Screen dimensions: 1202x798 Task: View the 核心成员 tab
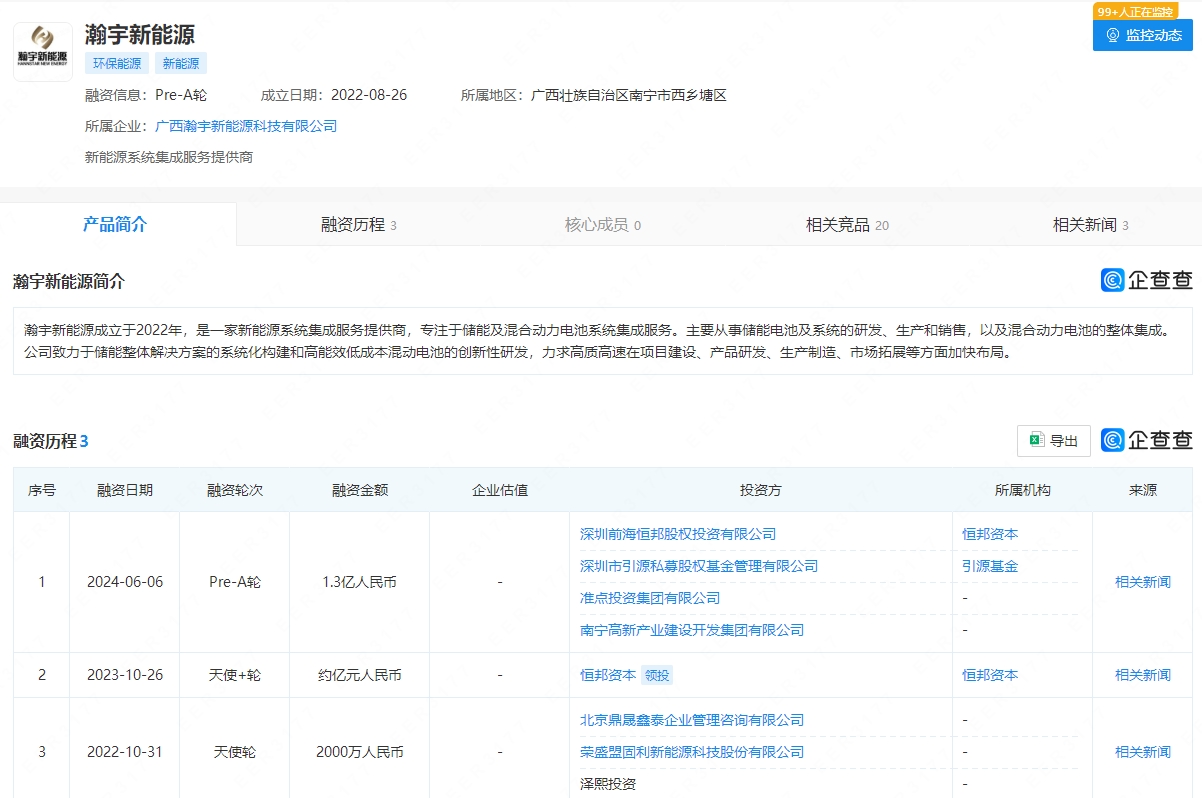tap(598, 224)
